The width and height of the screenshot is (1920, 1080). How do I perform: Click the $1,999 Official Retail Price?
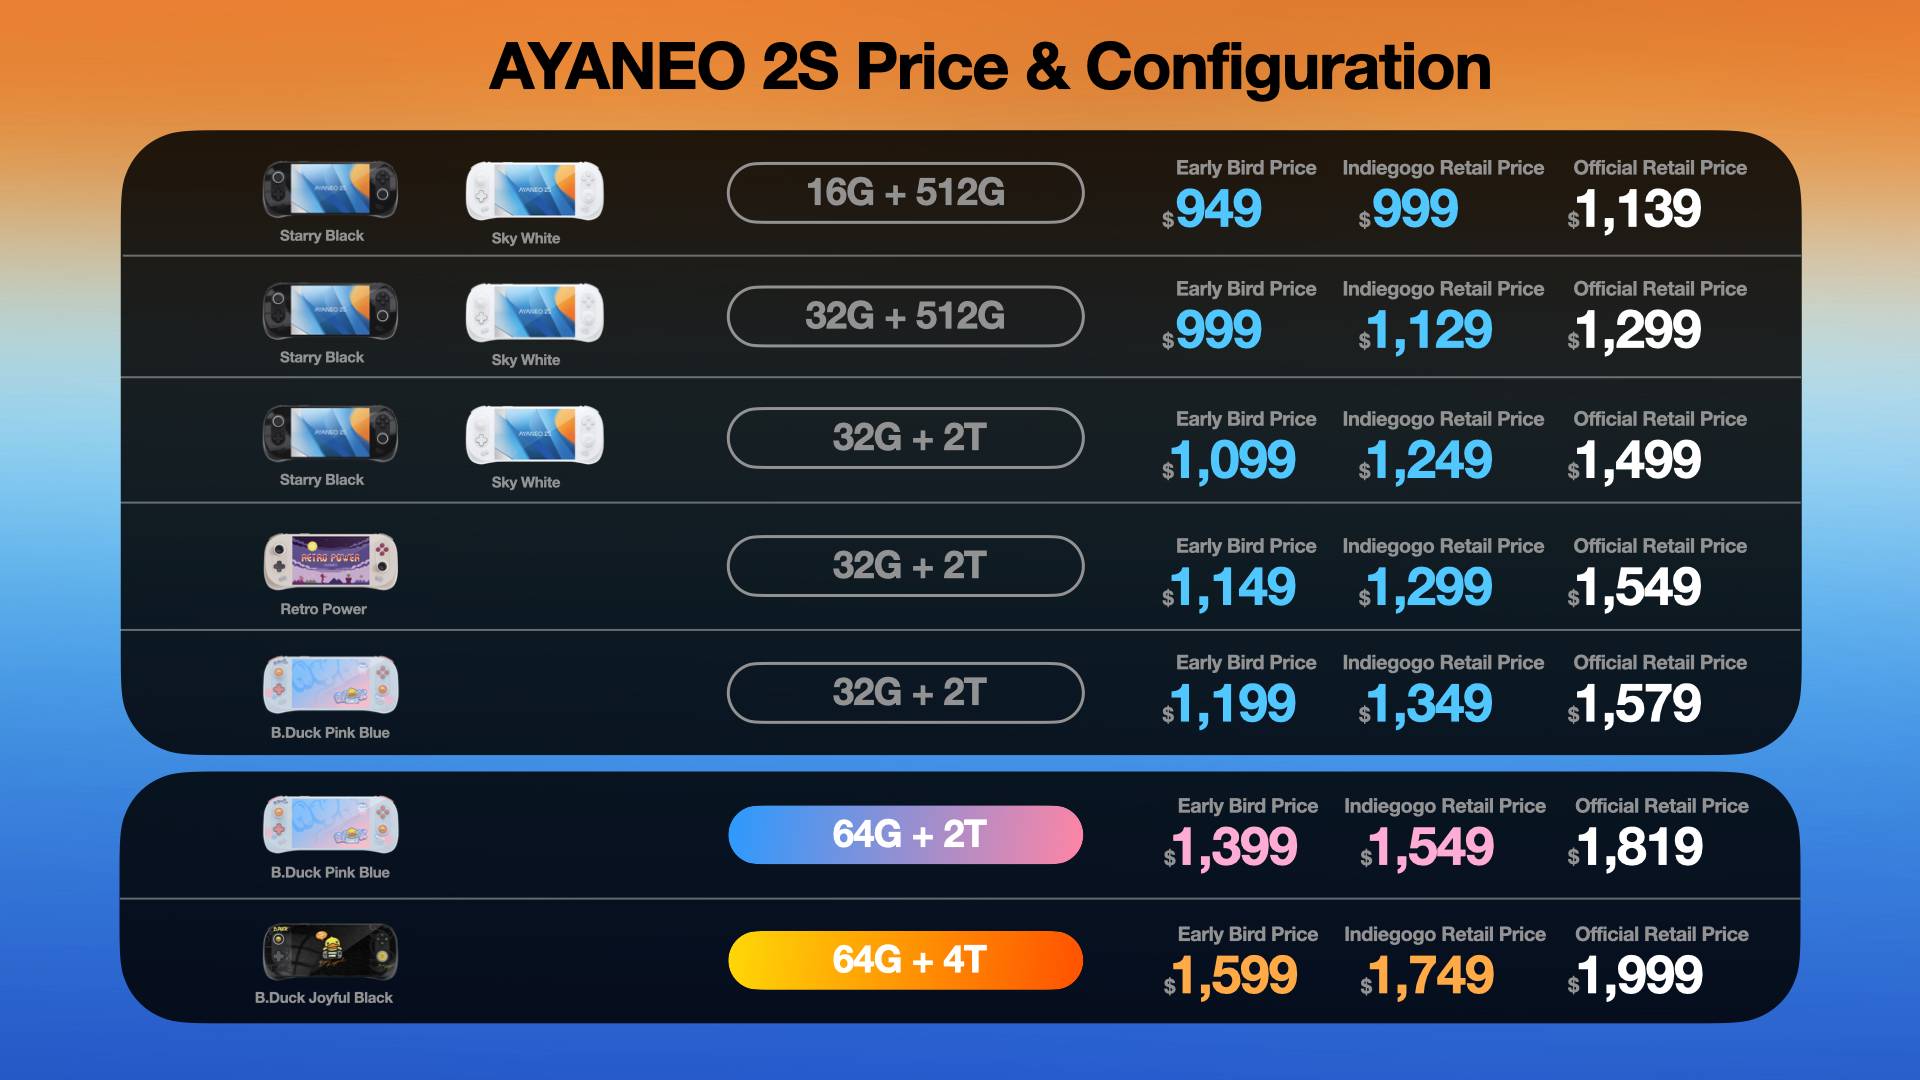1635,975
